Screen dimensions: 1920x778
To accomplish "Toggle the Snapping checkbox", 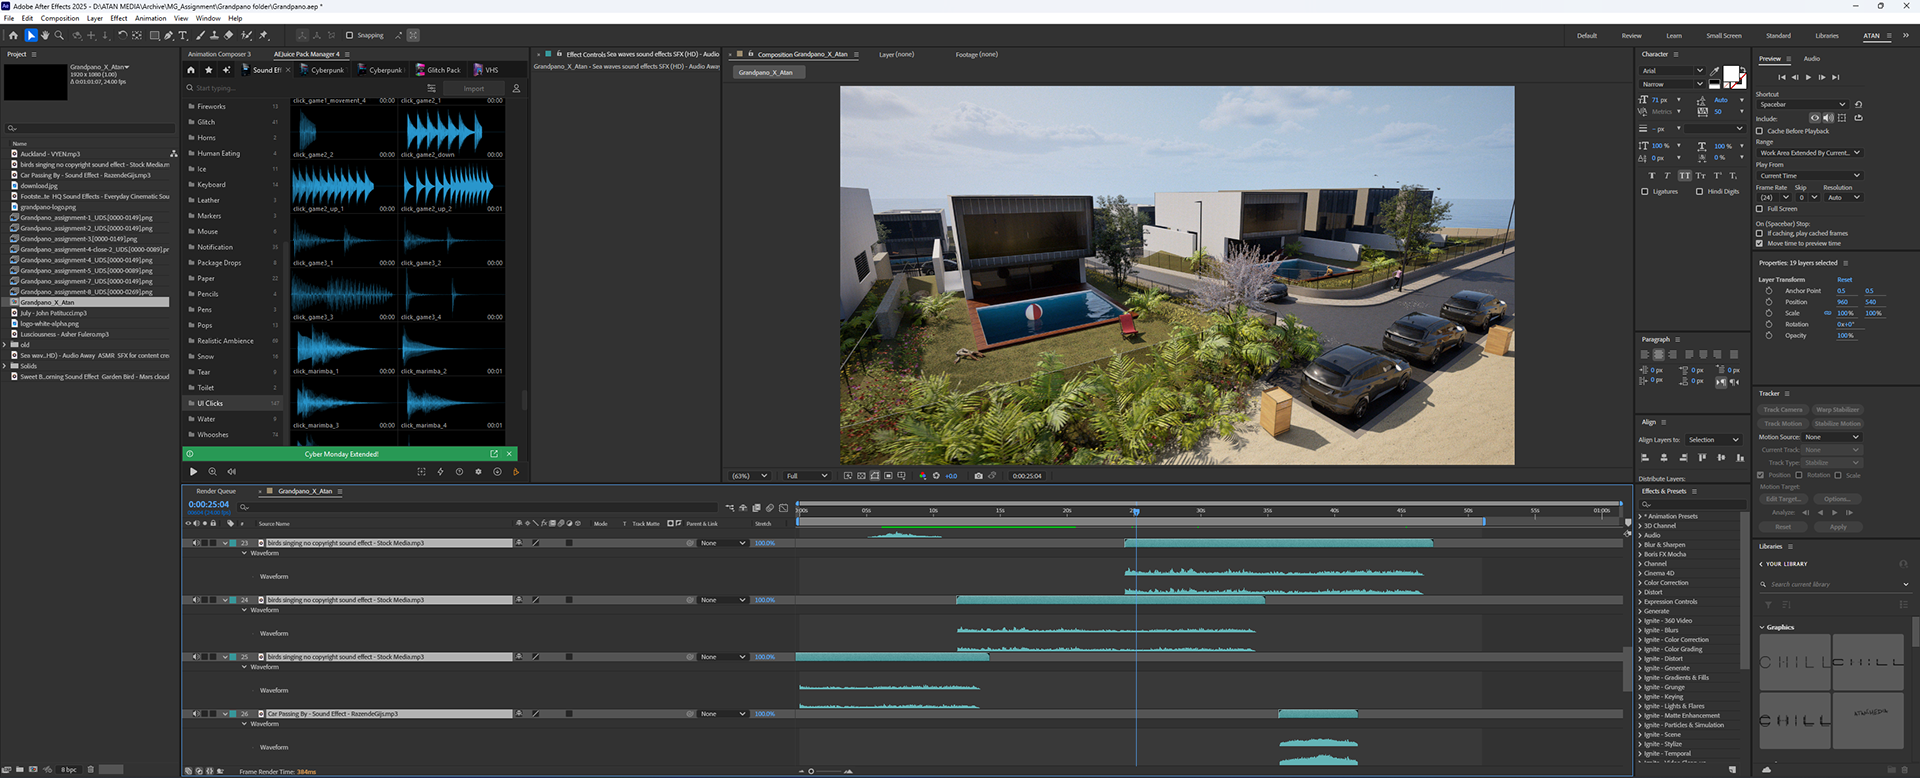I will click(349, 35).
